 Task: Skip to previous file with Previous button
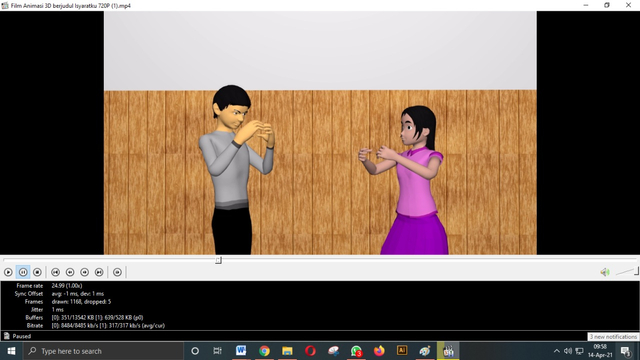coord(56,272)
